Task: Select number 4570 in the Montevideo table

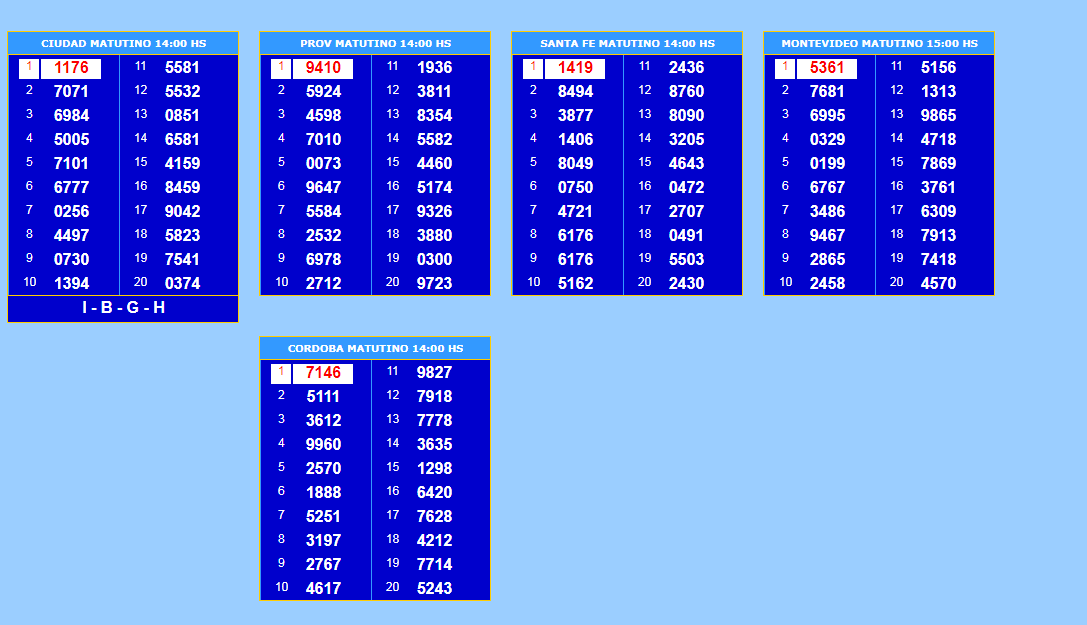Action: (x=938, y=284)
